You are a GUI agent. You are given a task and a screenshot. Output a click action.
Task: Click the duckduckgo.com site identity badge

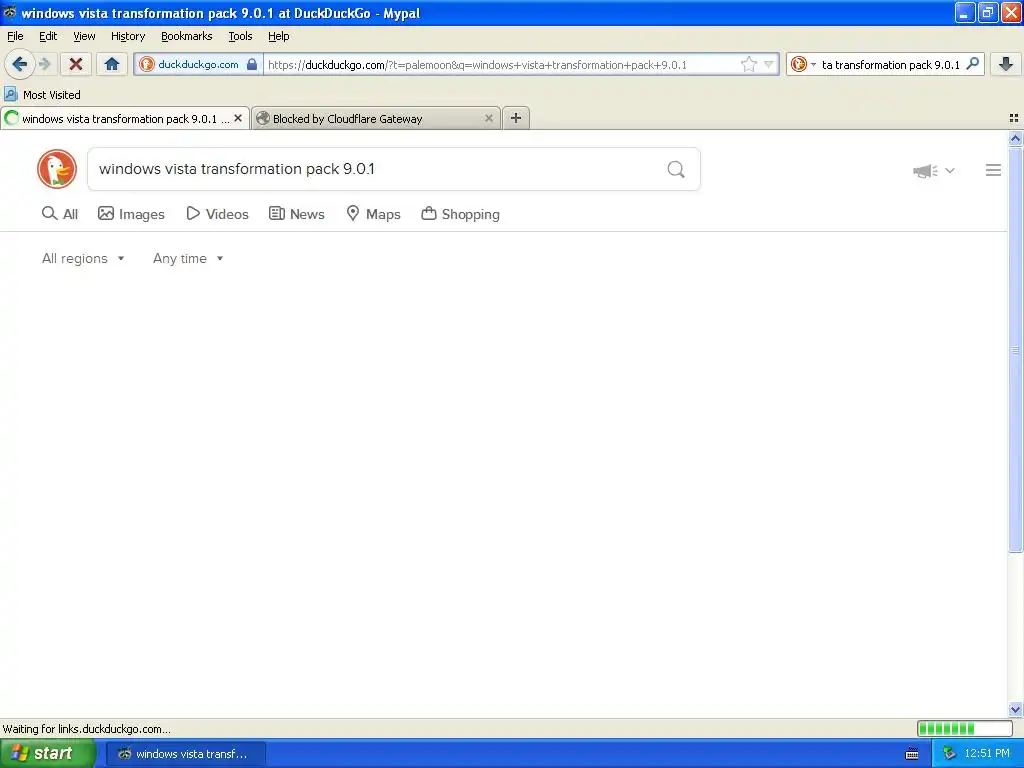point(199,64)
